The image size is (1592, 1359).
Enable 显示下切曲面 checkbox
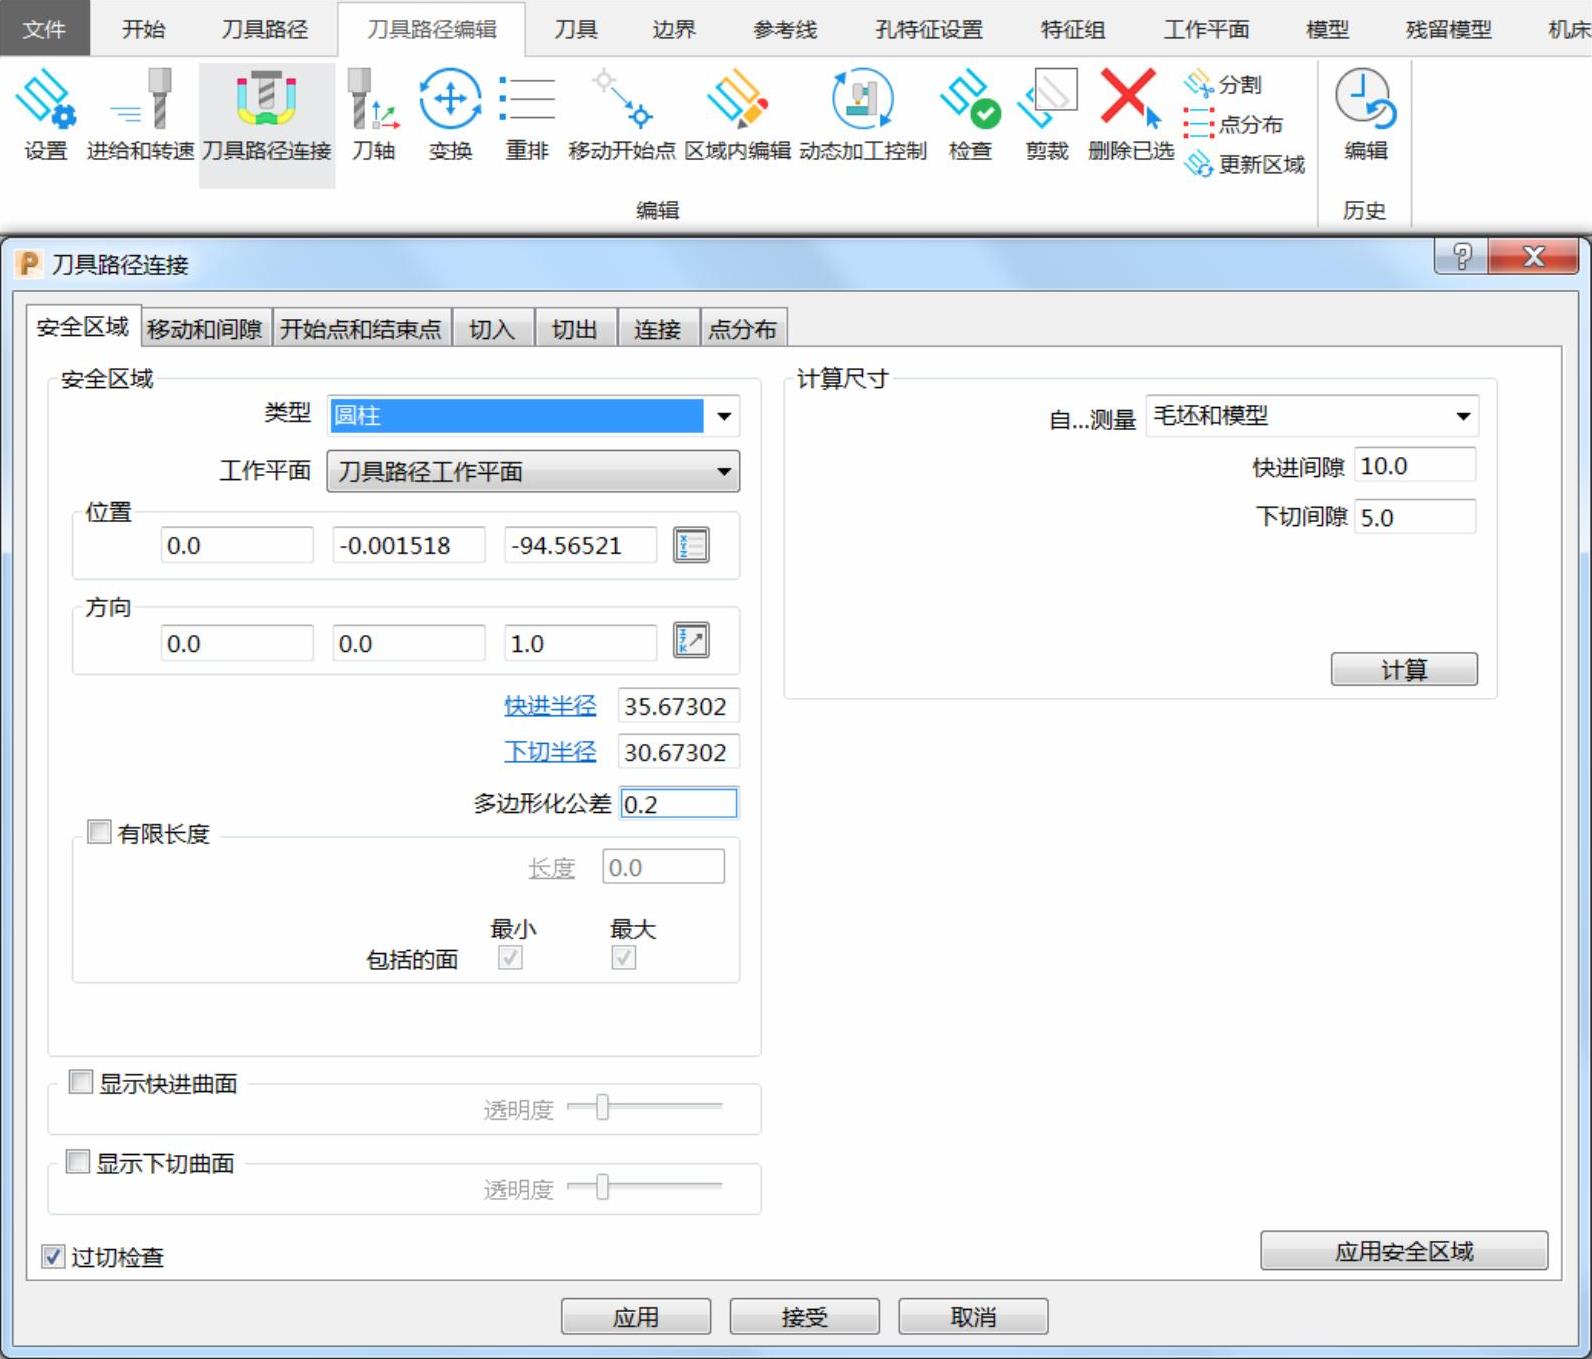pyautogui.click(x=78, y=1161)
